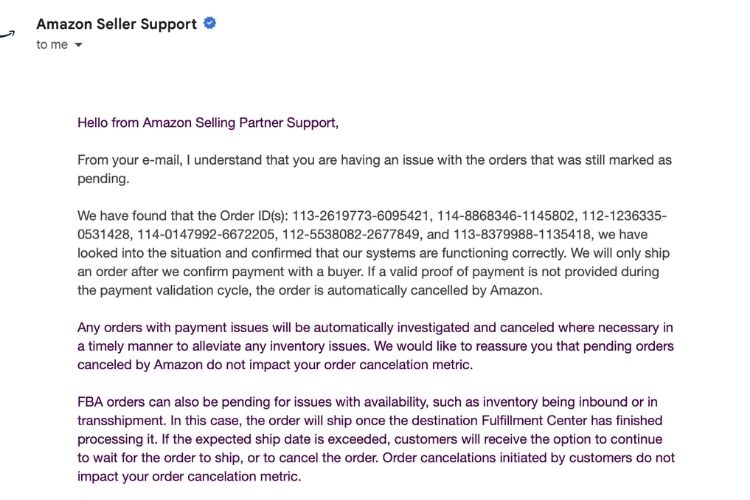Image resolution: width=750 pixels, height=500 pixels.
Task: Click order ID 114-0147992-6672205
Action: 201,235
